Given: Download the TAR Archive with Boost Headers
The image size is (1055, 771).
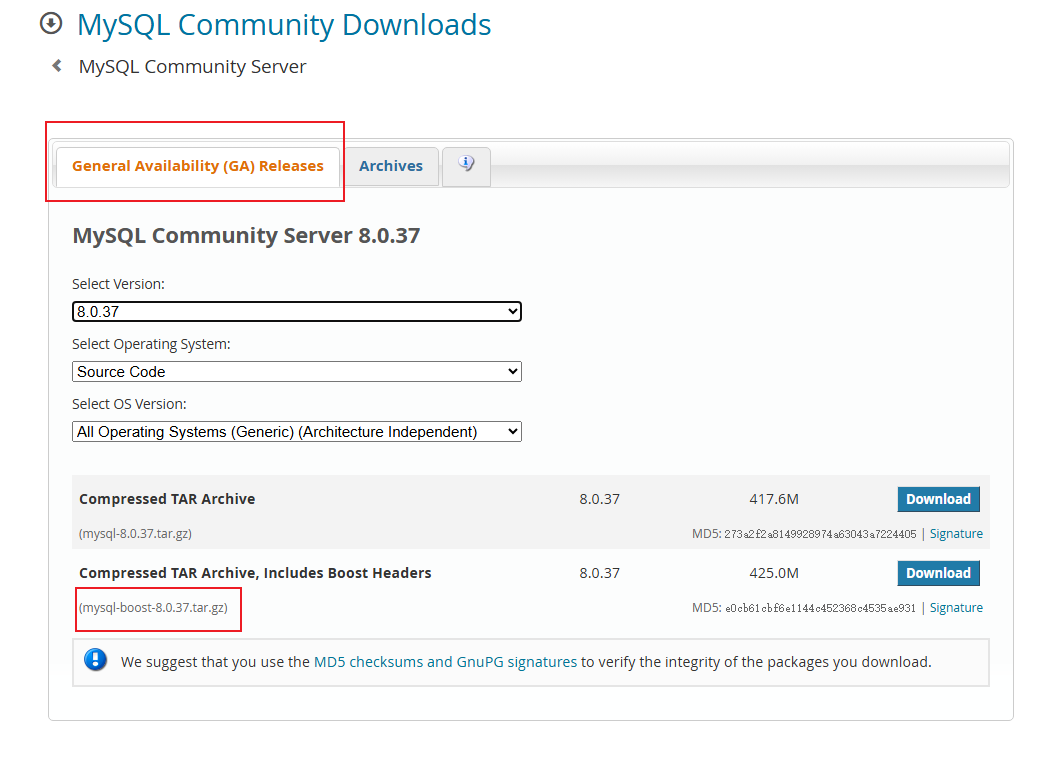Looking at the screenshot, I should coord(938,573).
